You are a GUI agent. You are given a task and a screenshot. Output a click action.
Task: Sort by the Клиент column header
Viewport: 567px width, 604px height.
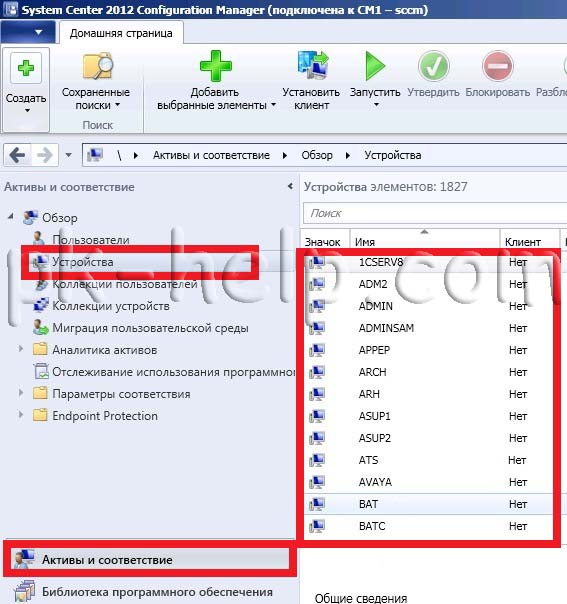[x=529, y=242]
